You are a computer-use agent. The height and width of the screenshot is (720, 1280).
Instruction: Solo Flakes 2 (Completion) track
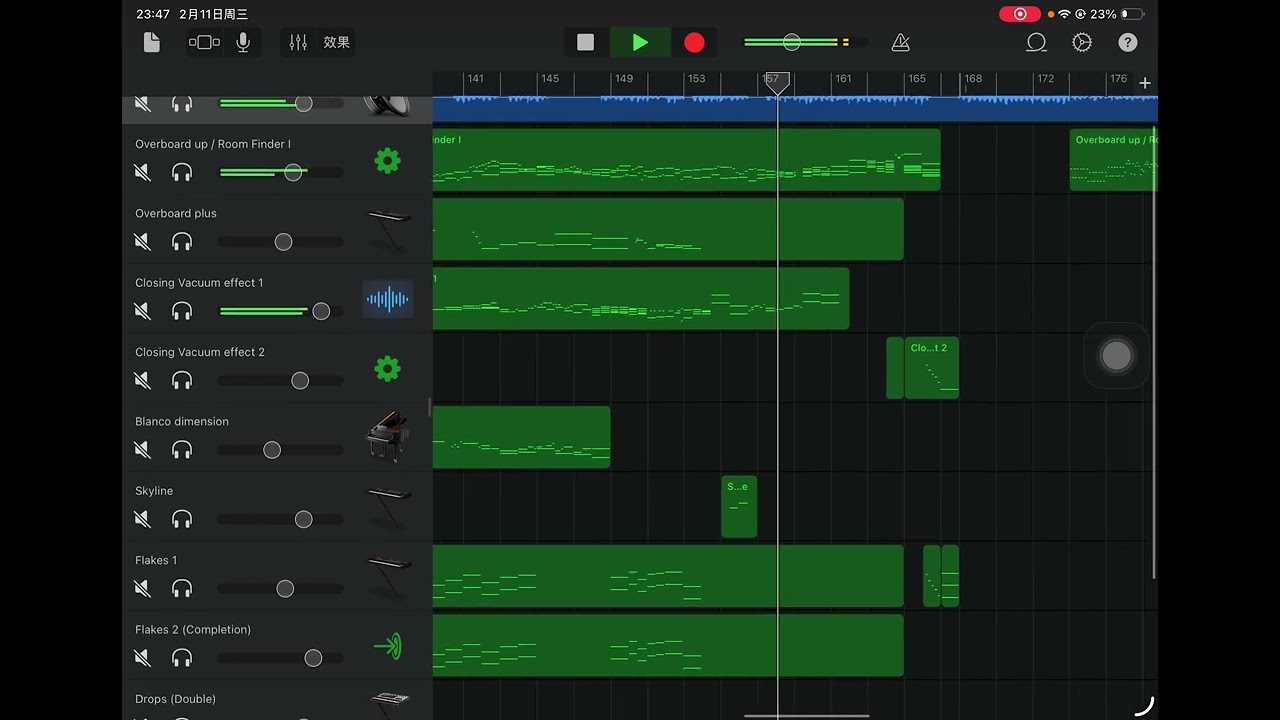click(182, 658)
